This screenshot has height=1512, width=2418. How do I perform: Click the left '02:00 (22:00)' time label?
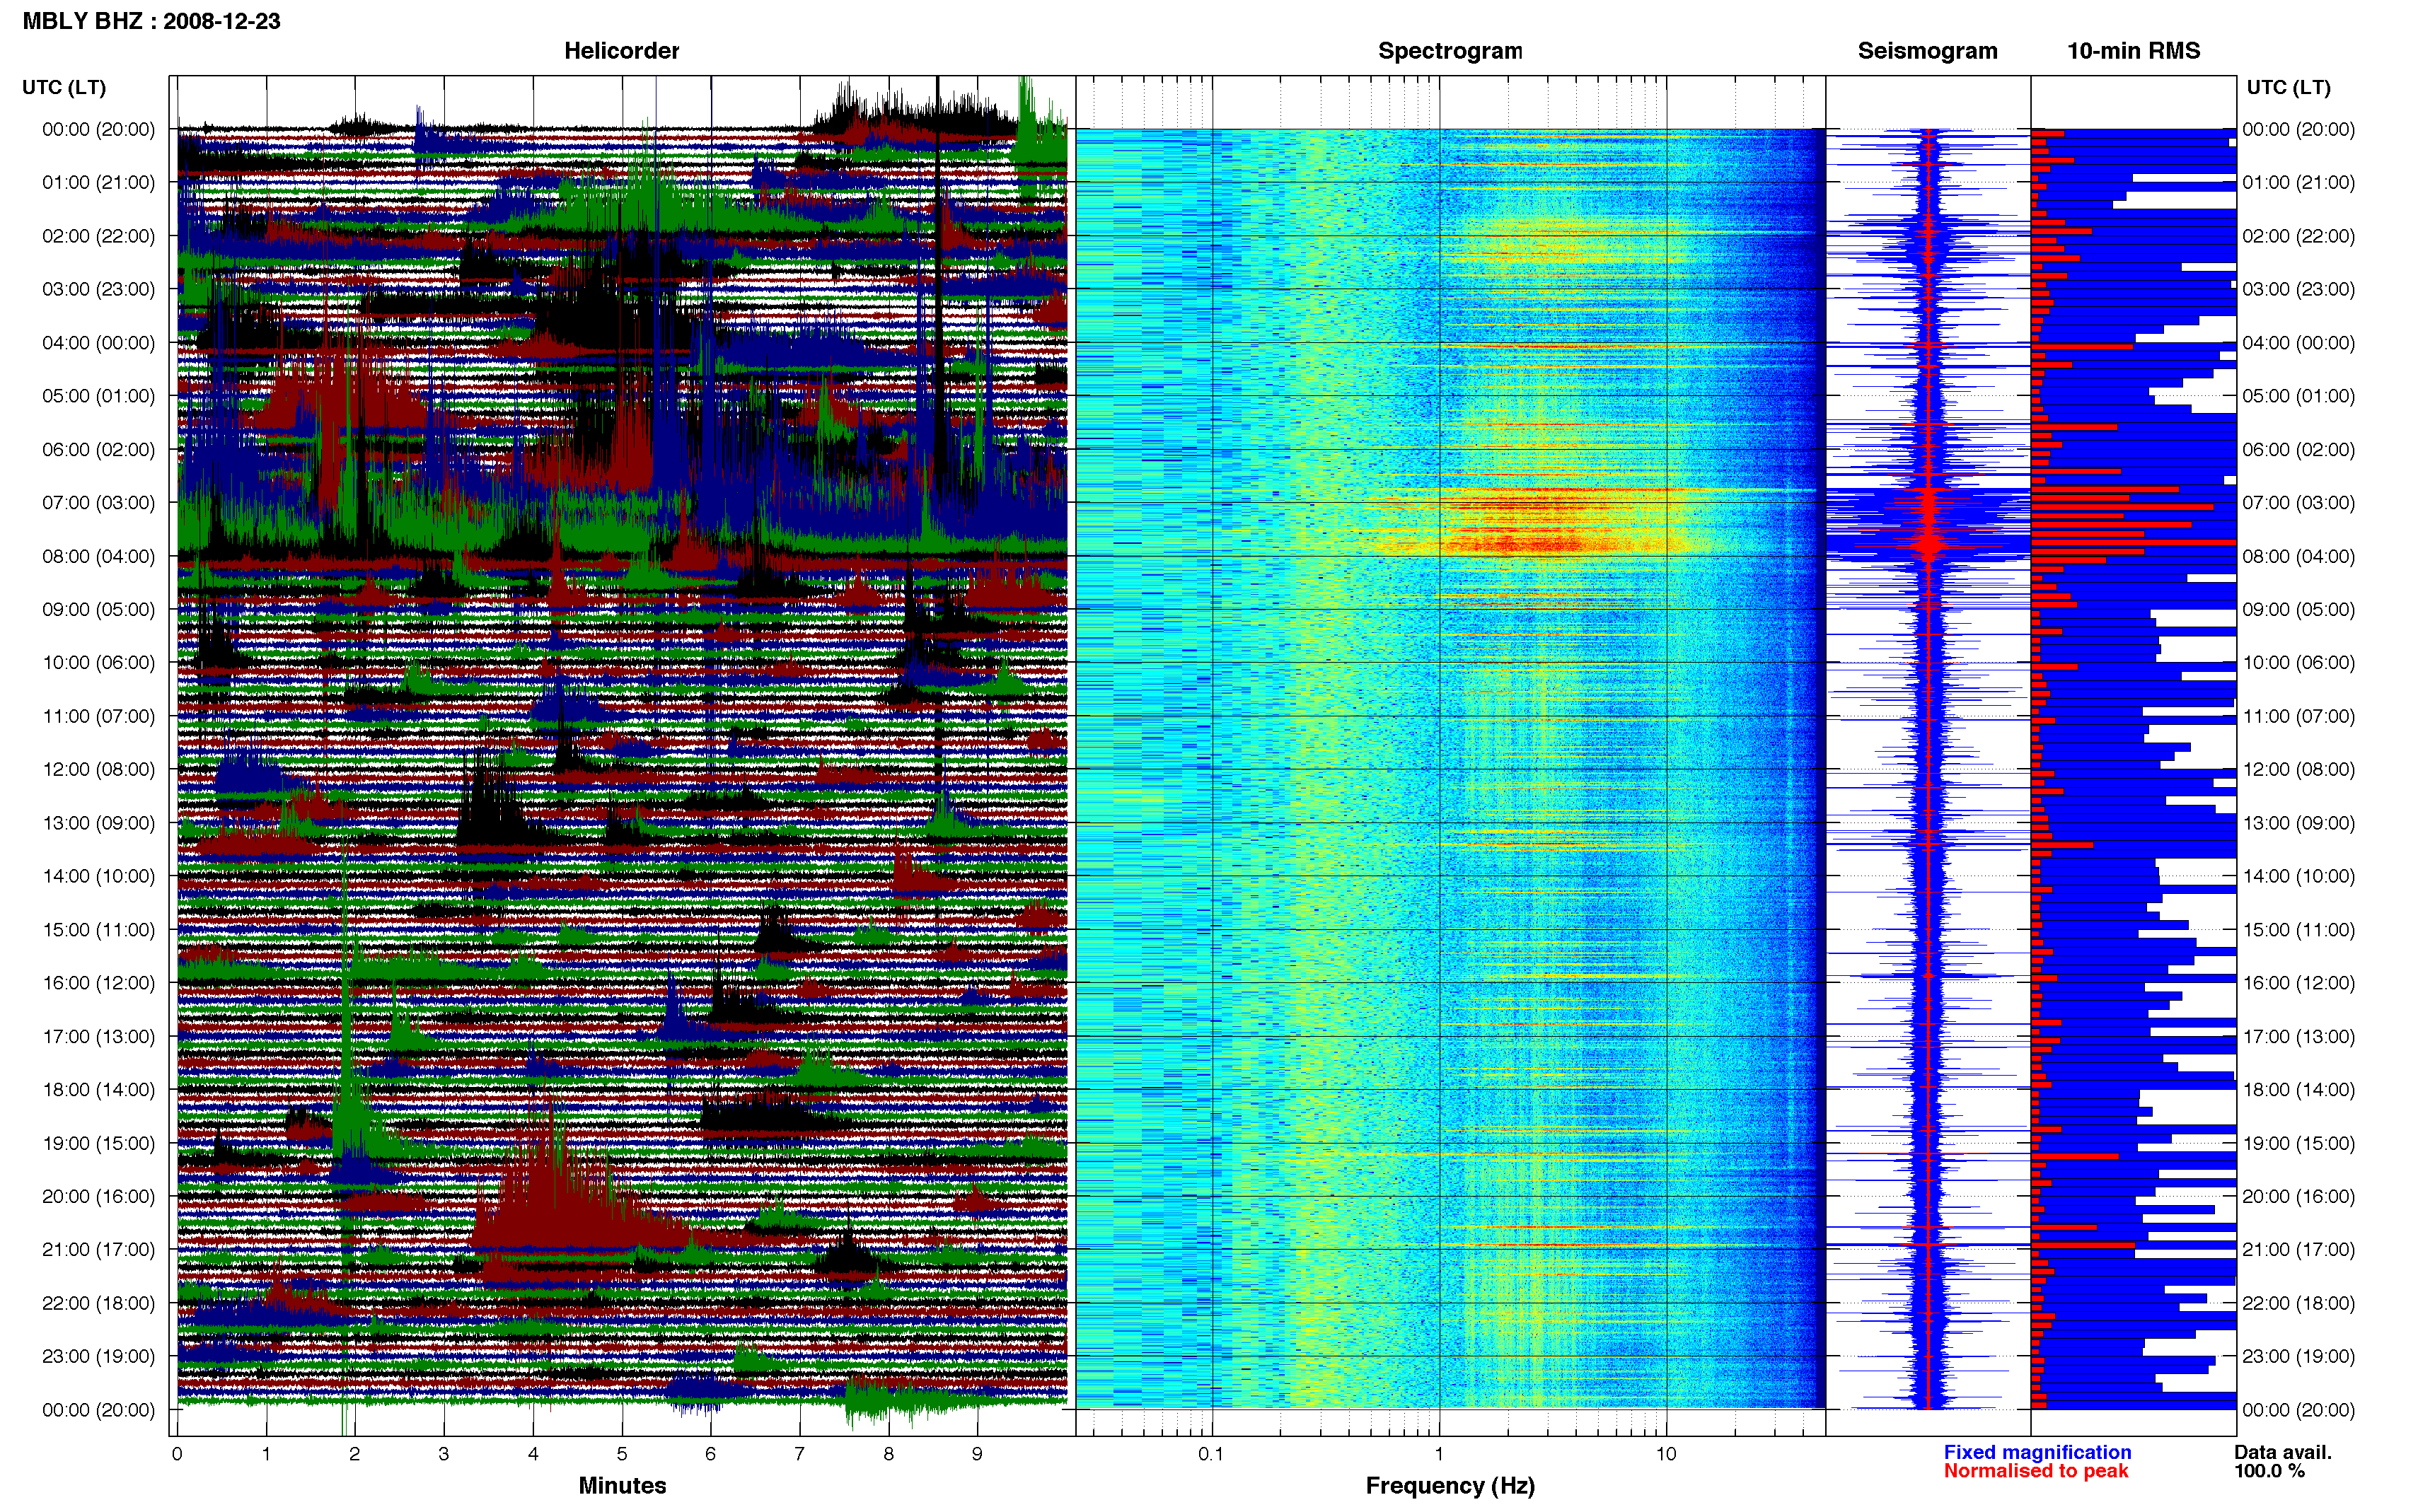click(98, 236)
